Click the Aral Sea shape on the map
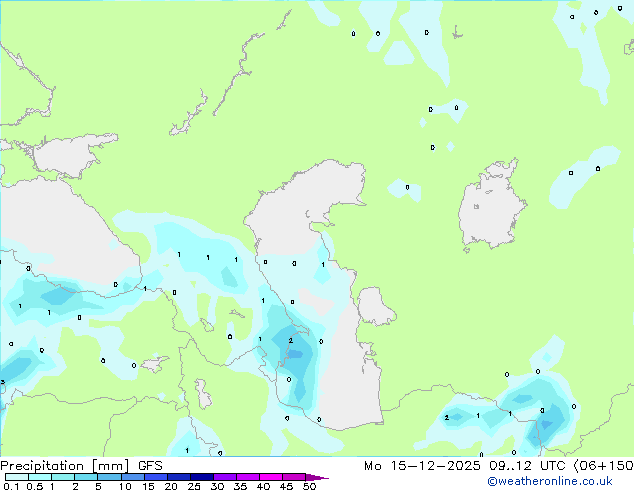The width and height of the screenshot is (634, 490). click(x=490, y=207)
